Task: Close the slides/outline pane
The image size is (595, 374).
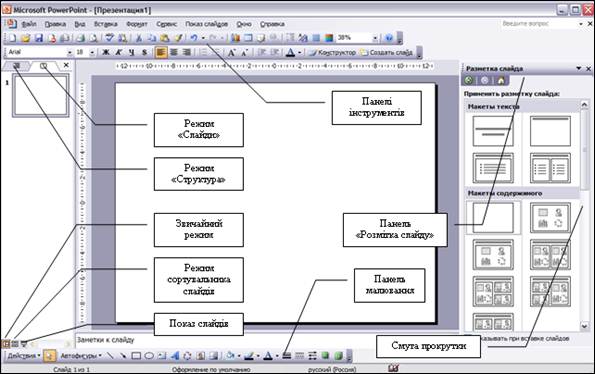Action: pos(66,65)
